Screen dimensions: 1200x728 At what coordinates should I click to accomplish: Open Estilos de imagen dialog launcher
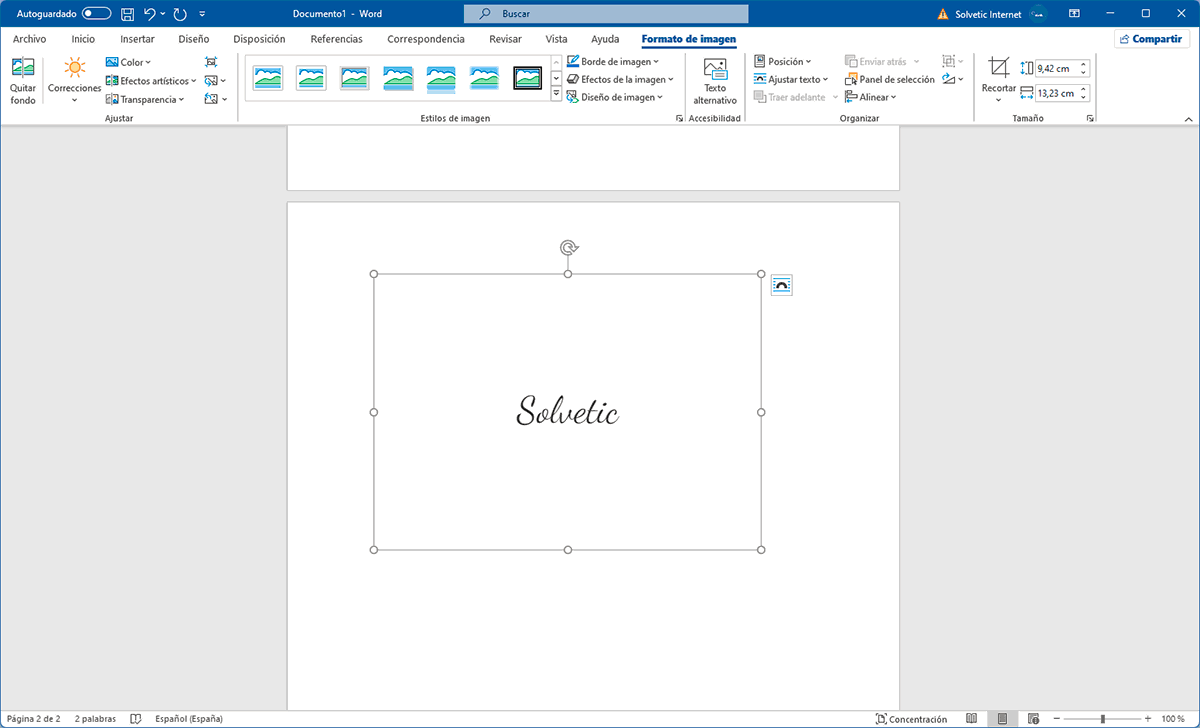(x=679, y=118)
